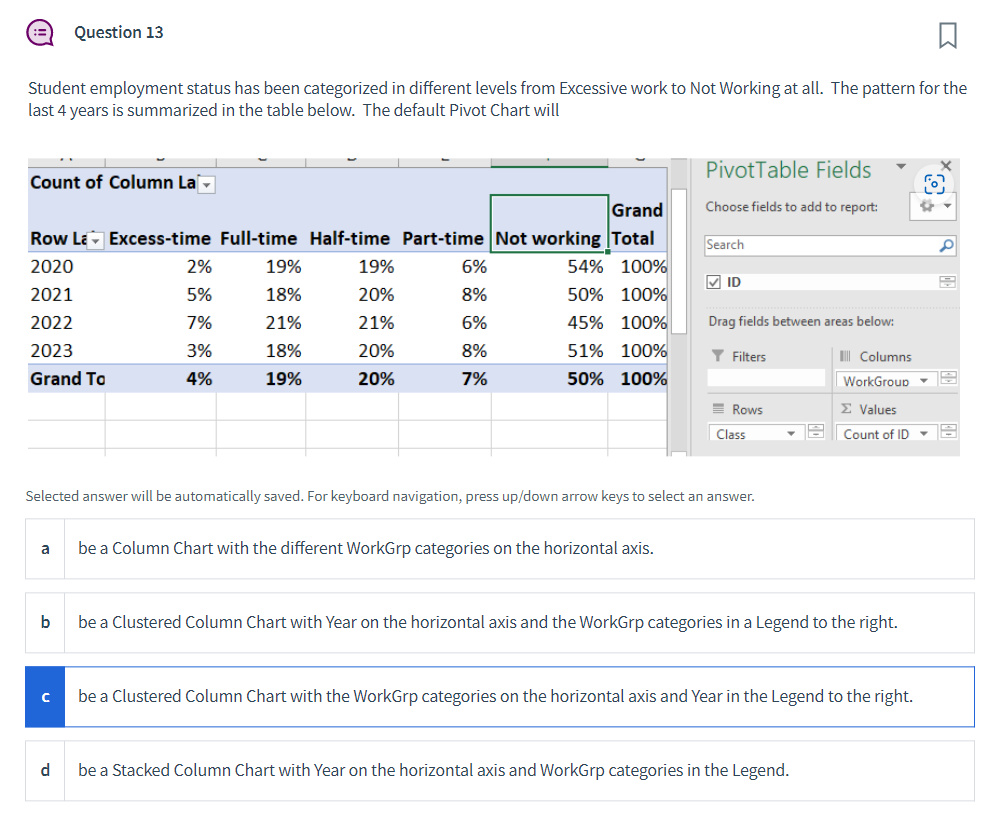Click the Filters funnel icon
This screenshot has width=999, height=814.
pos(718,354)
